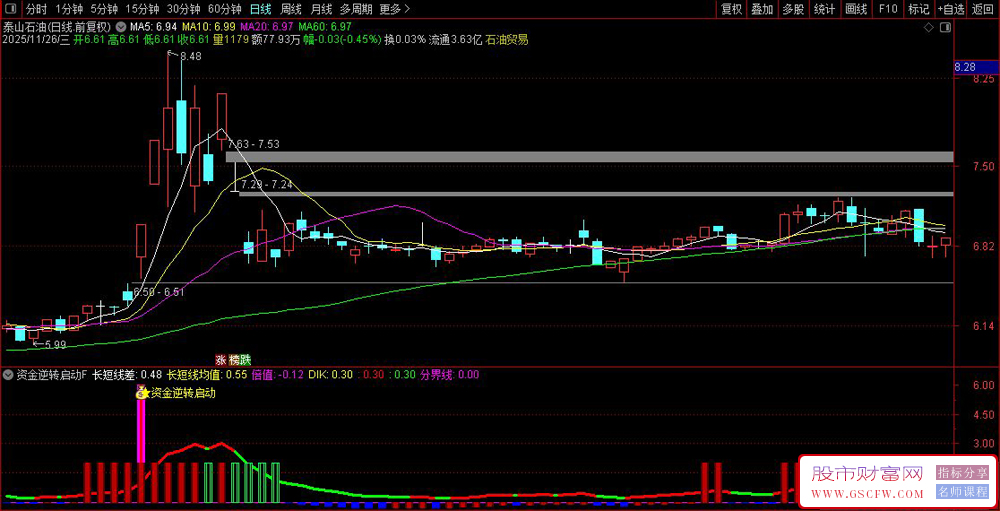The image size is (1000, 511).
Task: Click the 5.99 low price annotation
Action: click(55, 344)
